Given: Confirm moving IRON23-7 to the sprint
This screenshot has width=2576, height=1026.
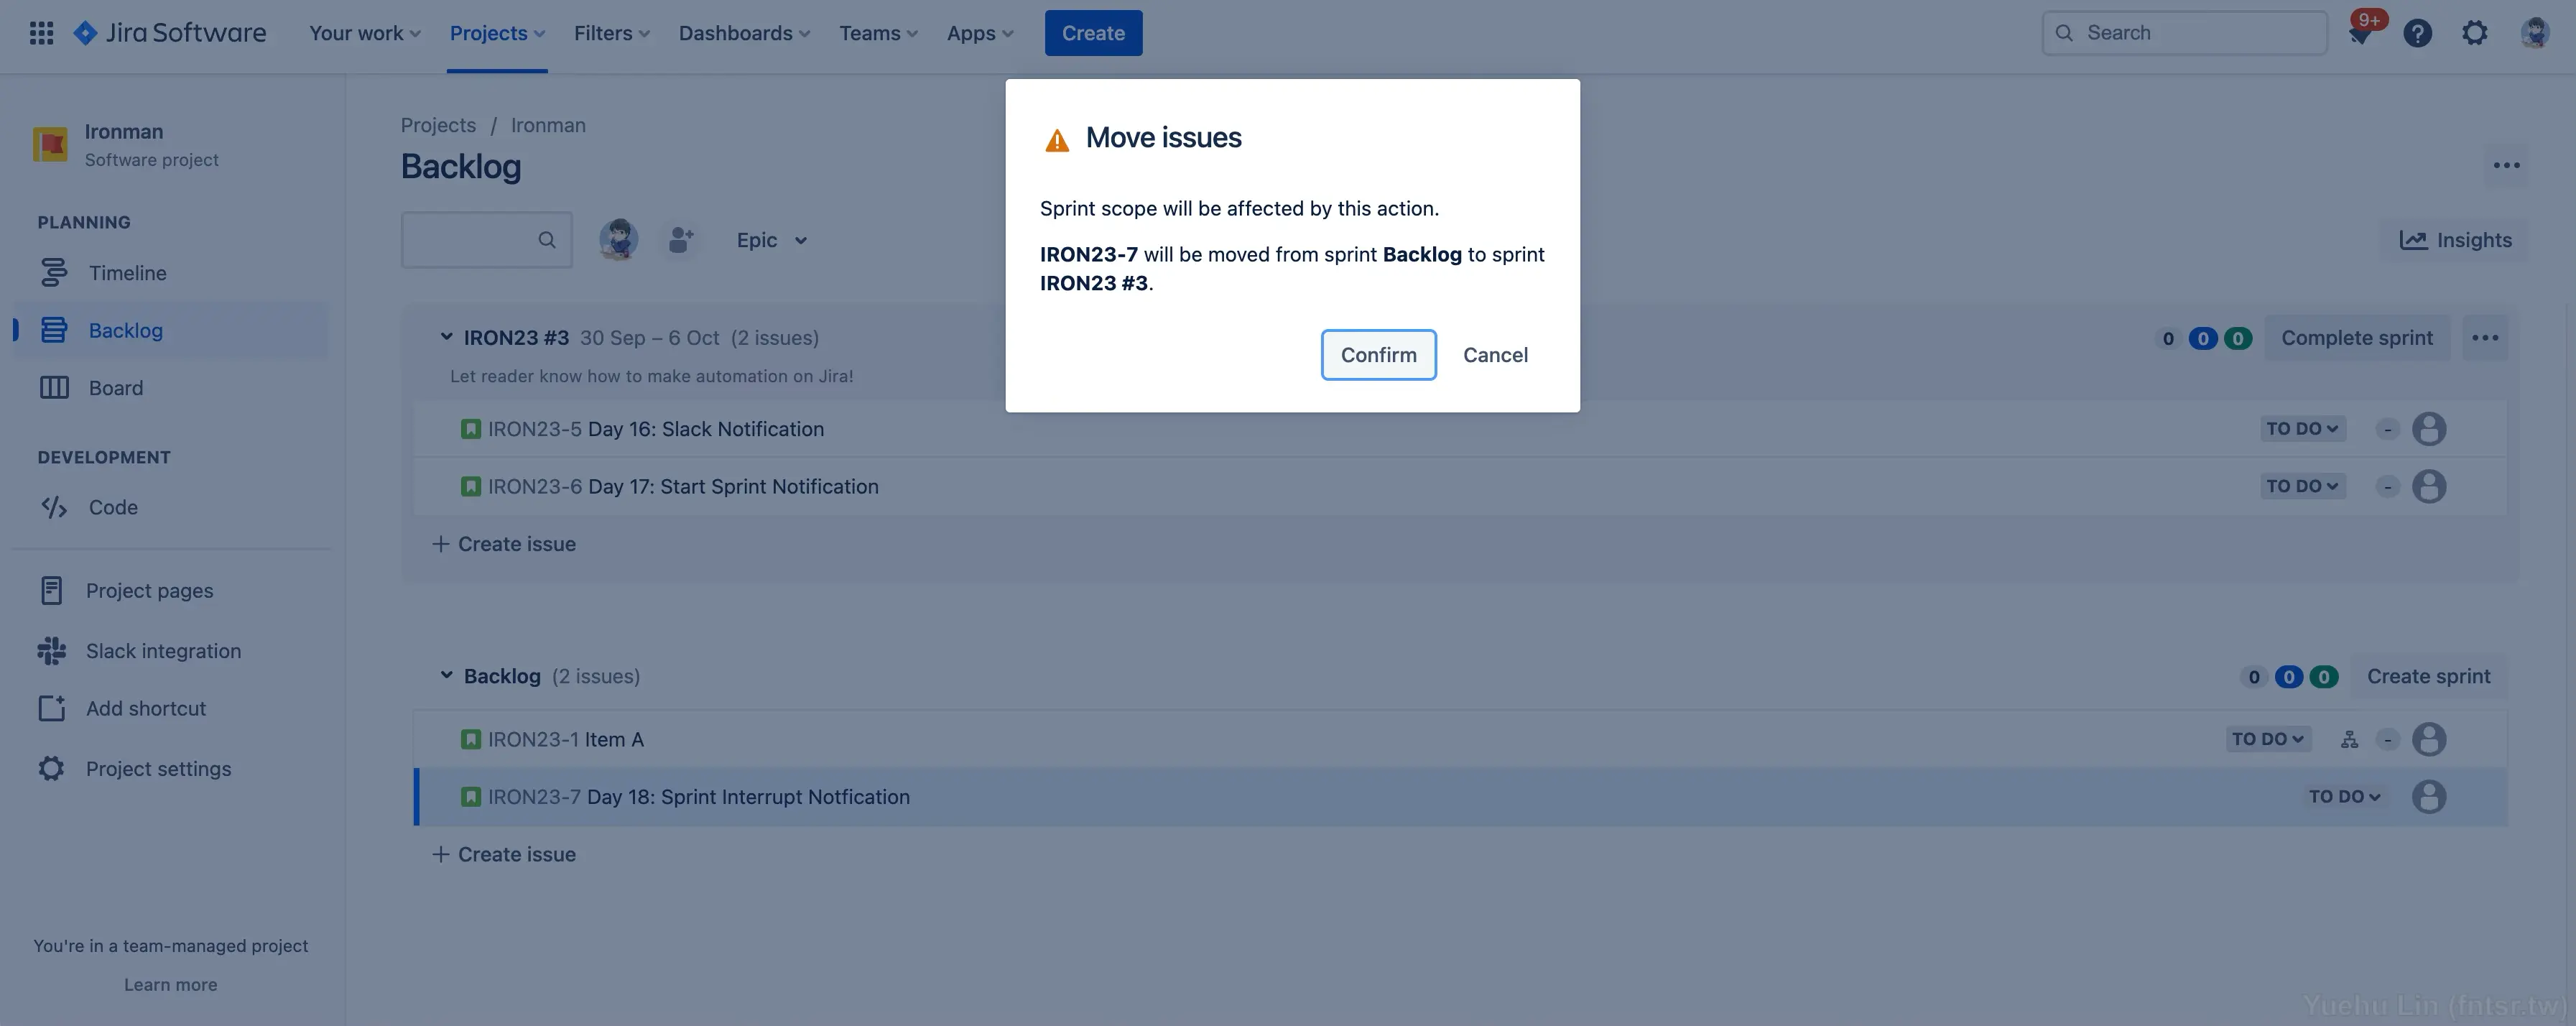Looking at the screenshot, I should click(x=1378, y=355).
